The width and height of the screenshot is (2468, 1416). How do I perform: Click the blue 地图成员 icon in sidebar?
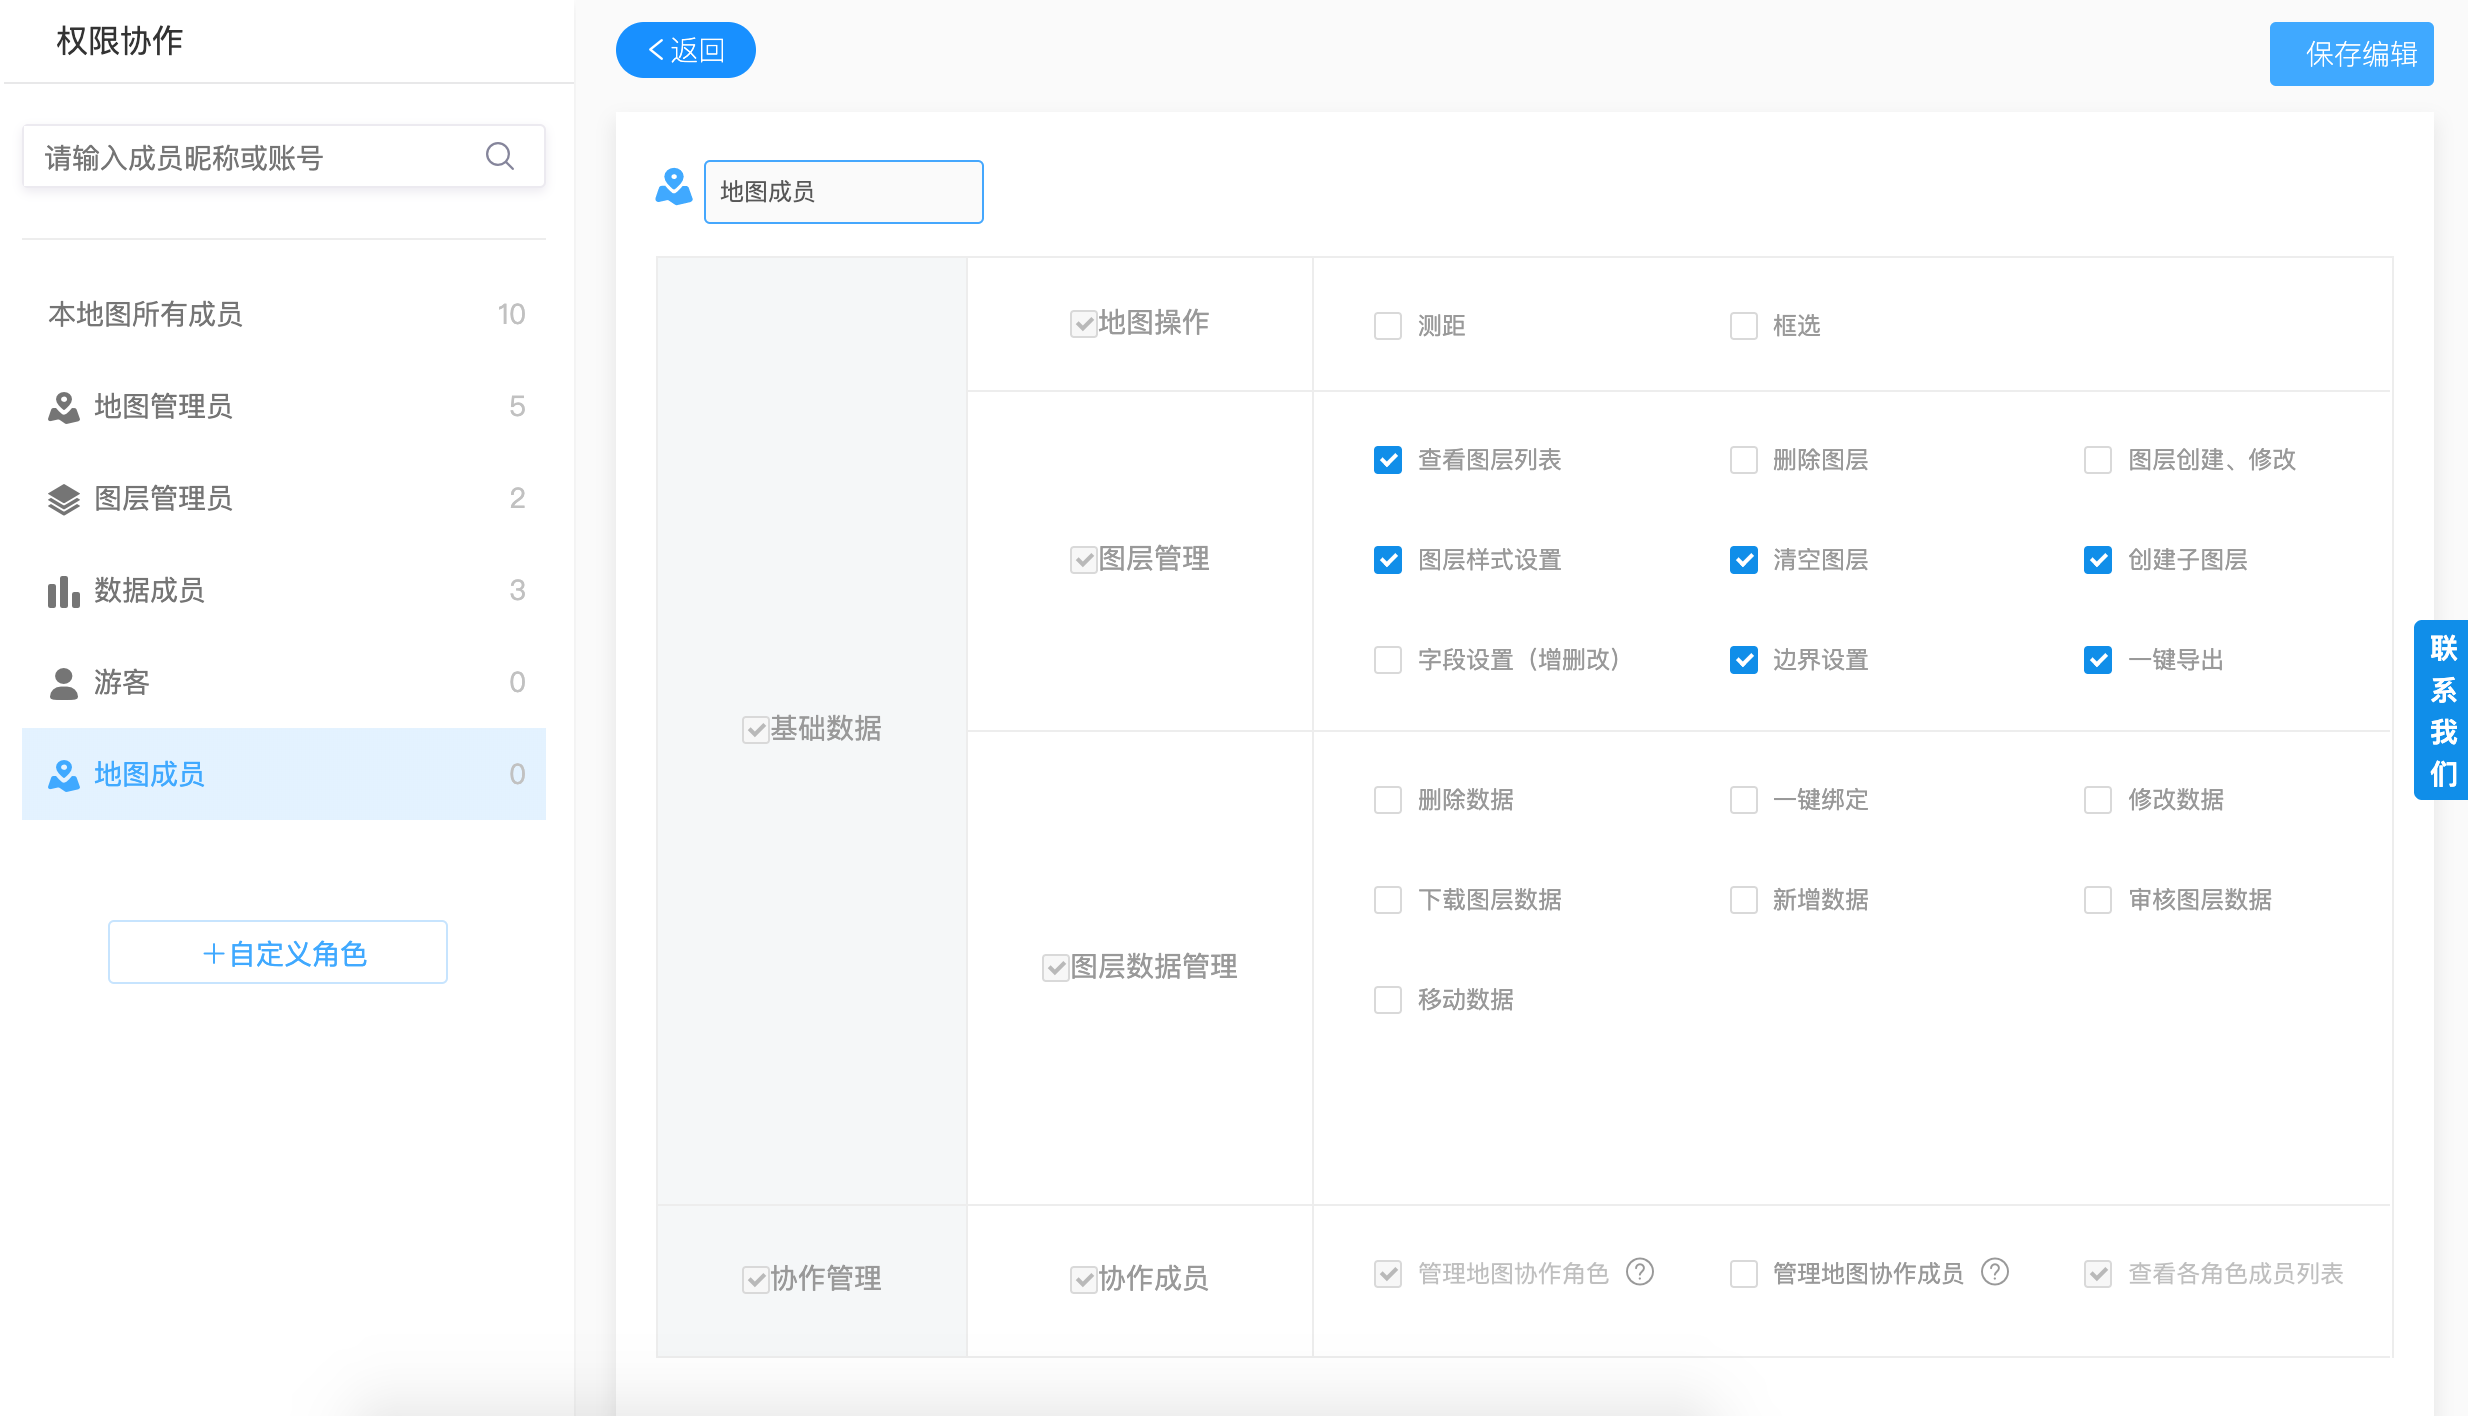click(64, 775)
